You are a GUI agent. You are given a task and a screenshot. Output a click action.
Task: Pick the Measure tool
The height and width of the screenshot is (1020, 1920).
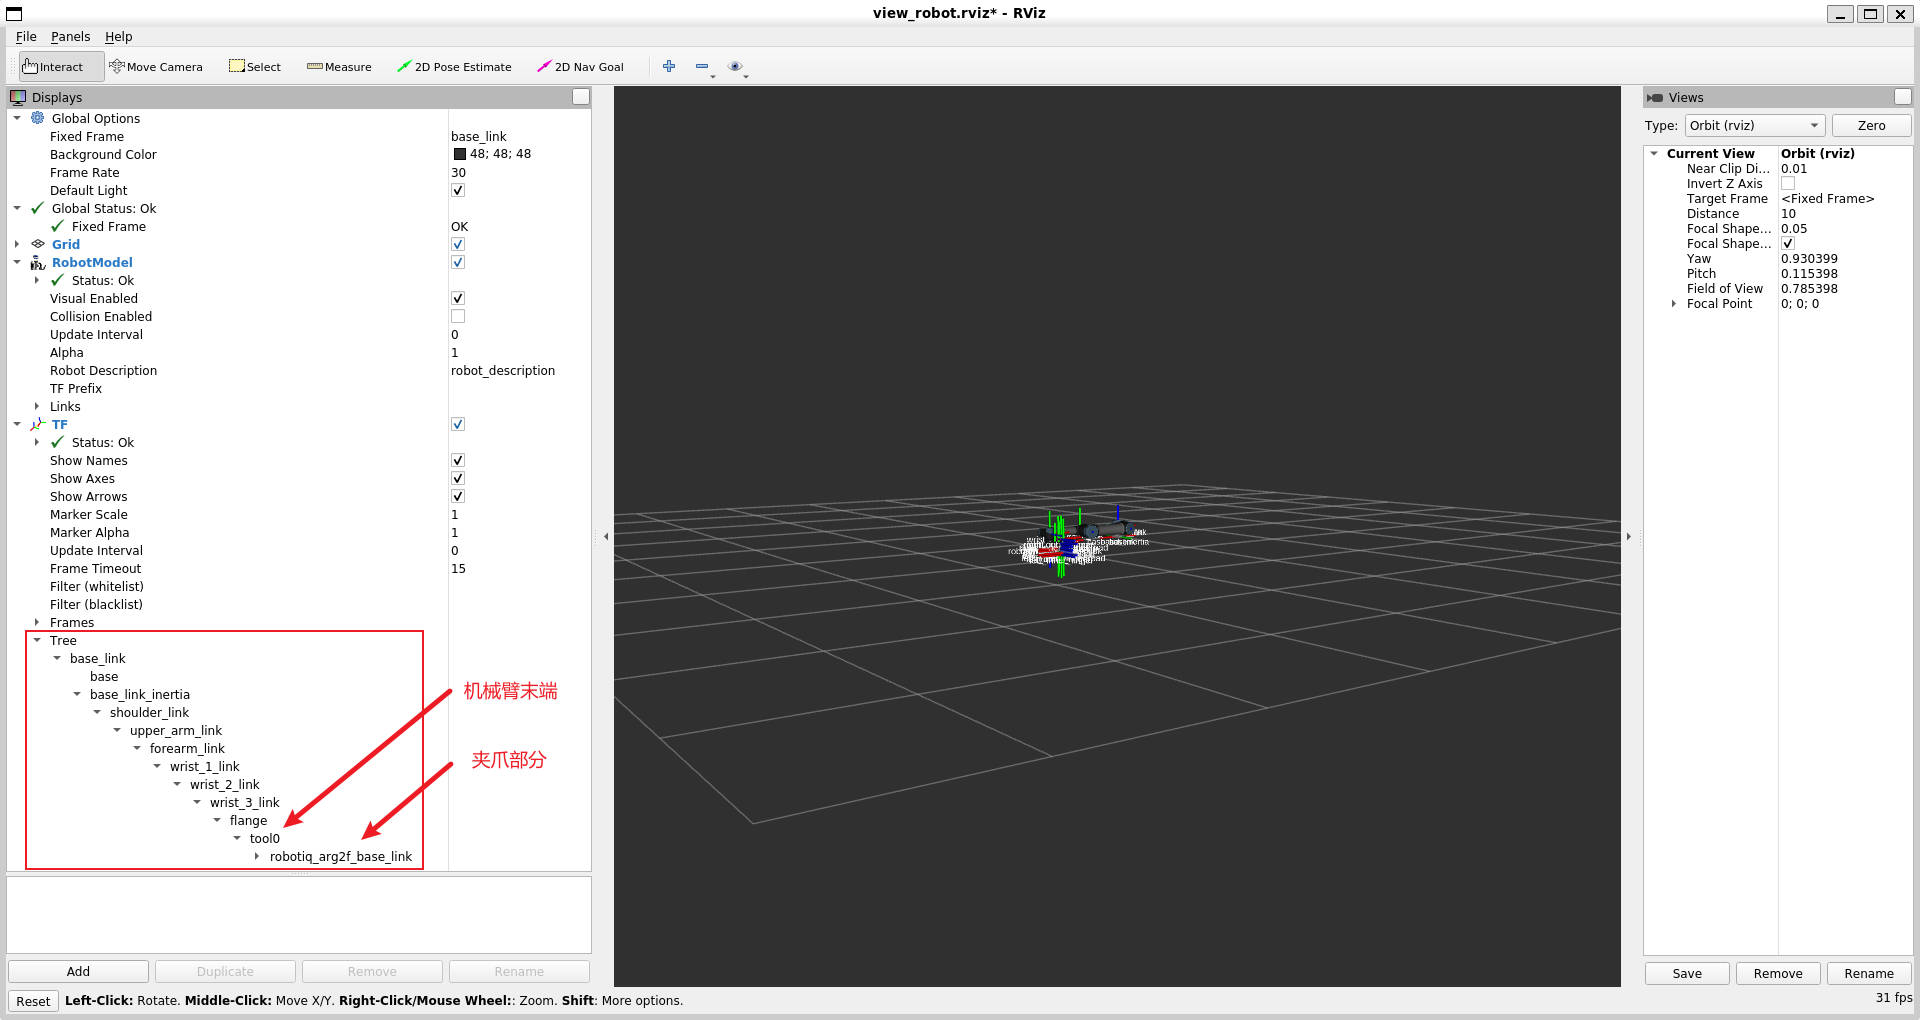tap(339, 67)
